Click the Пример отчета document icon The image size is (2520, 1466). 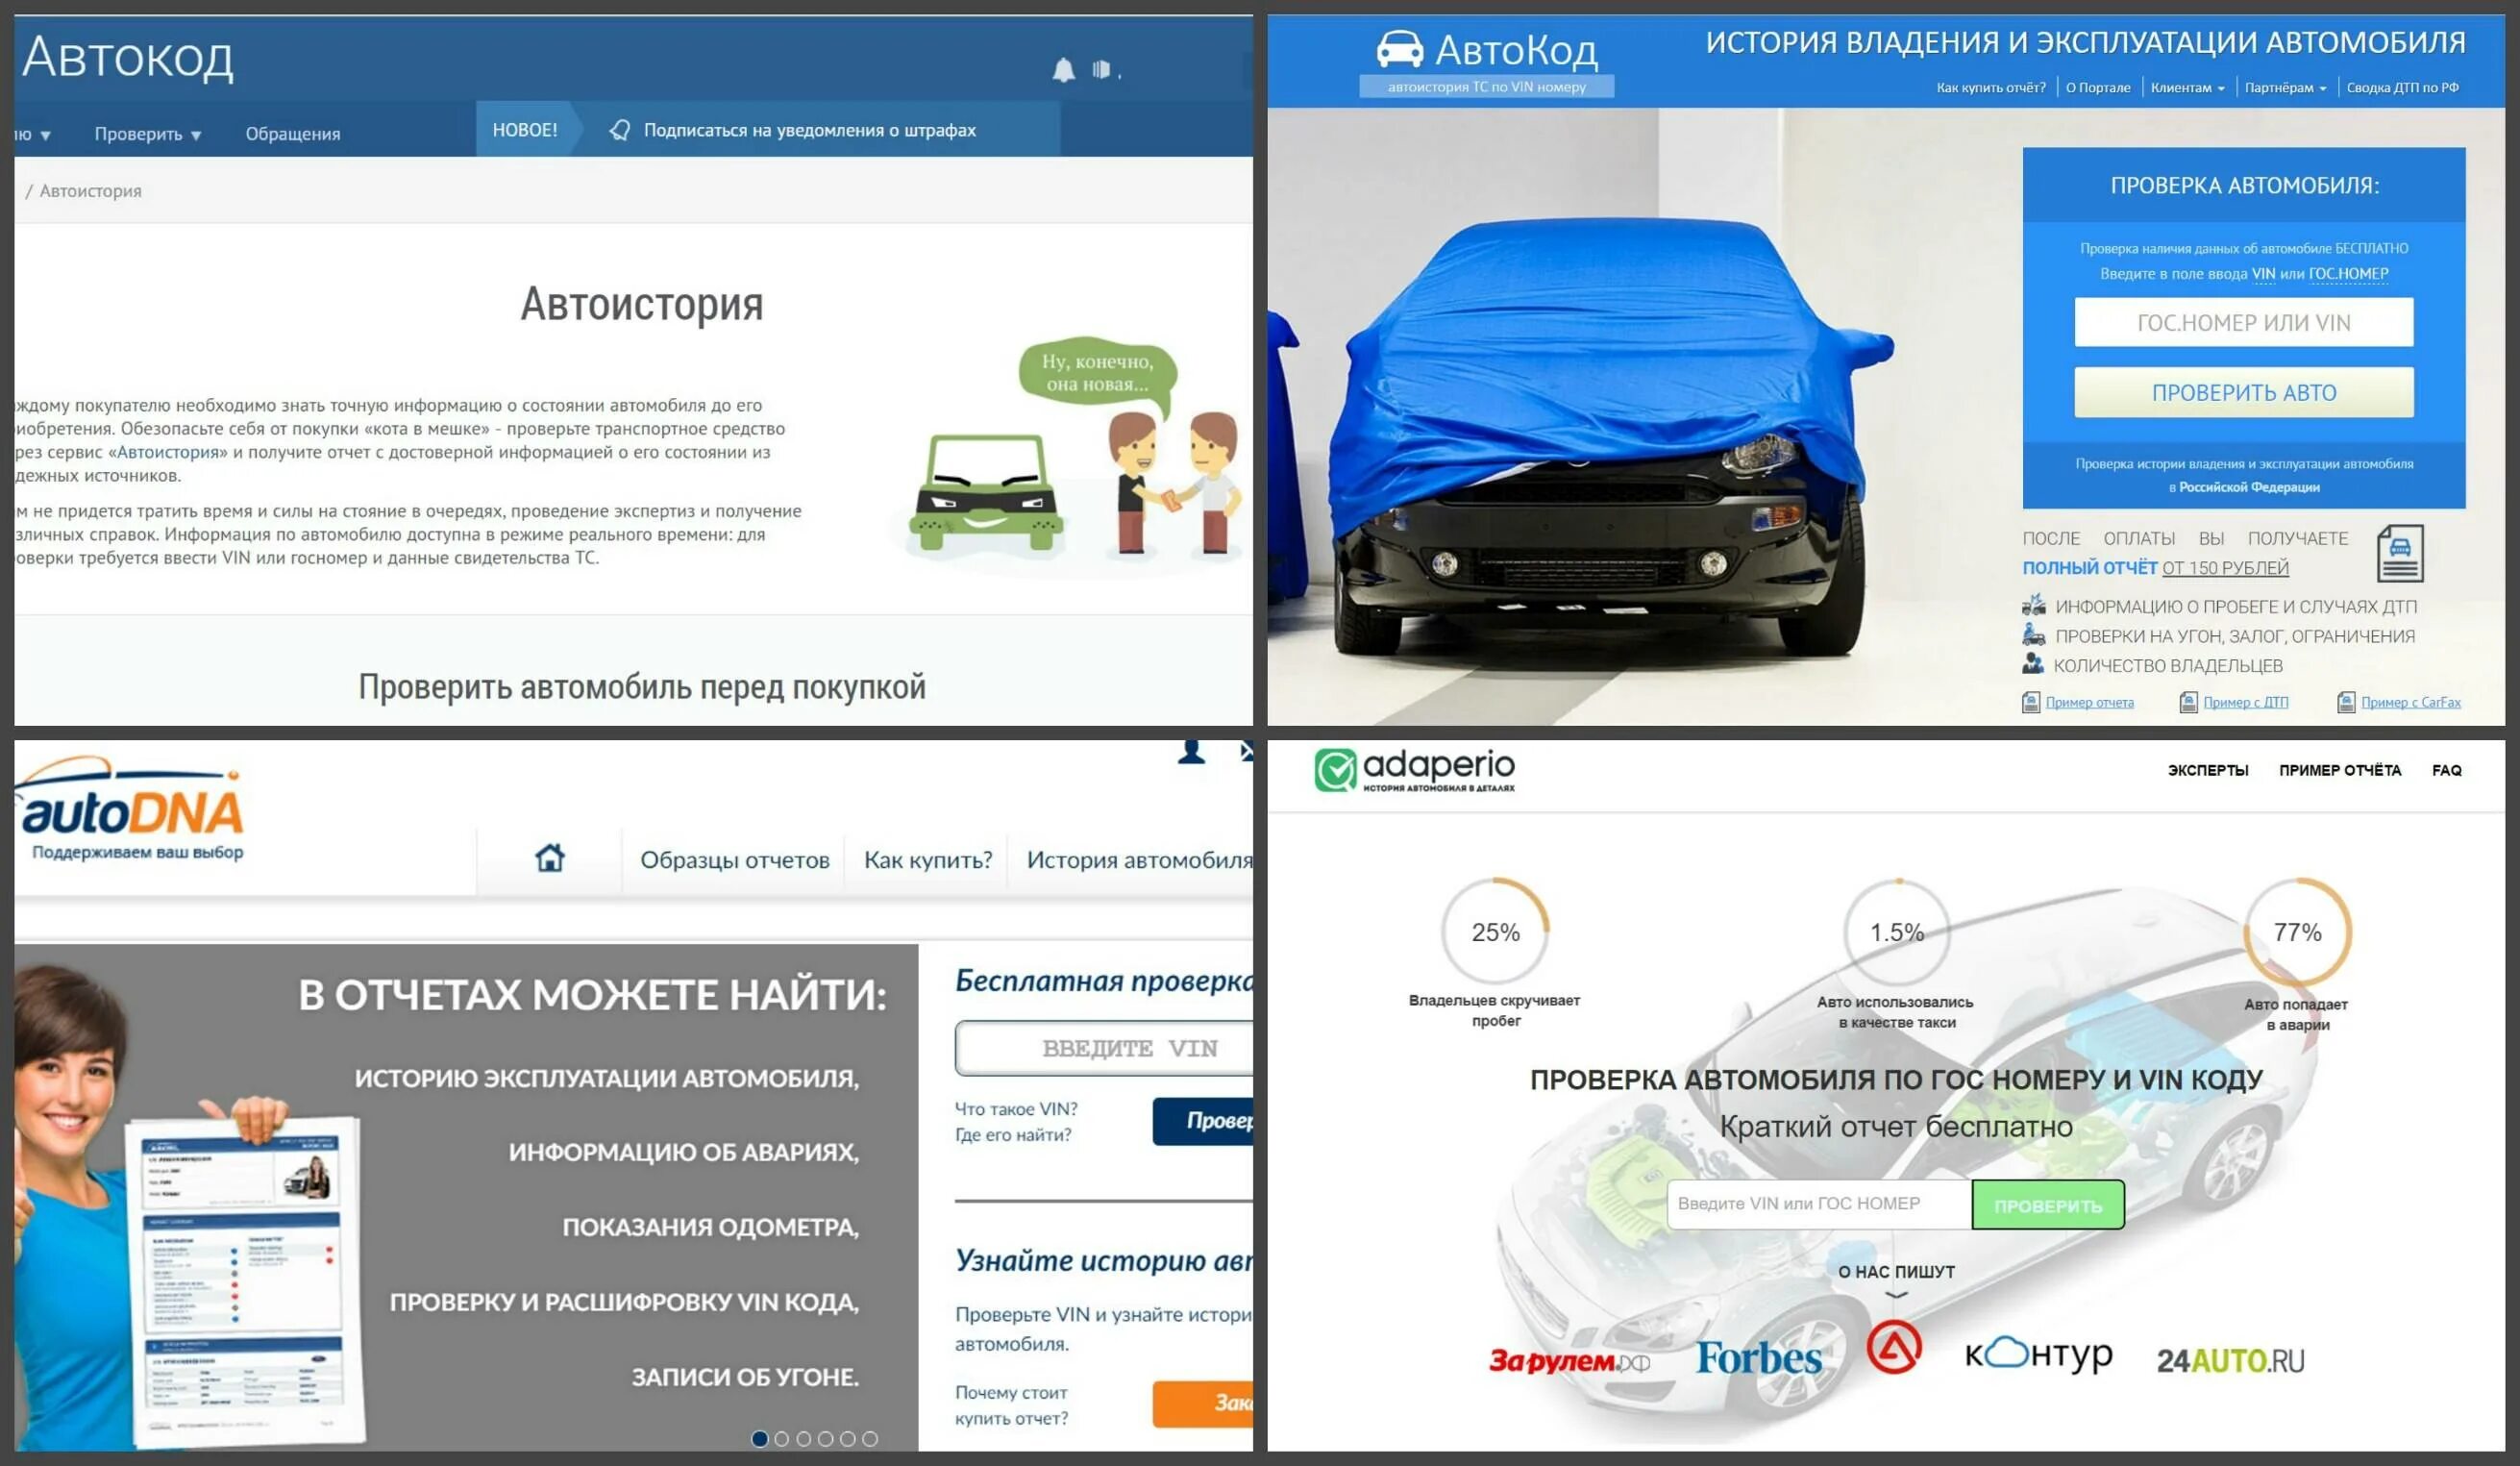coord(2030,703)
